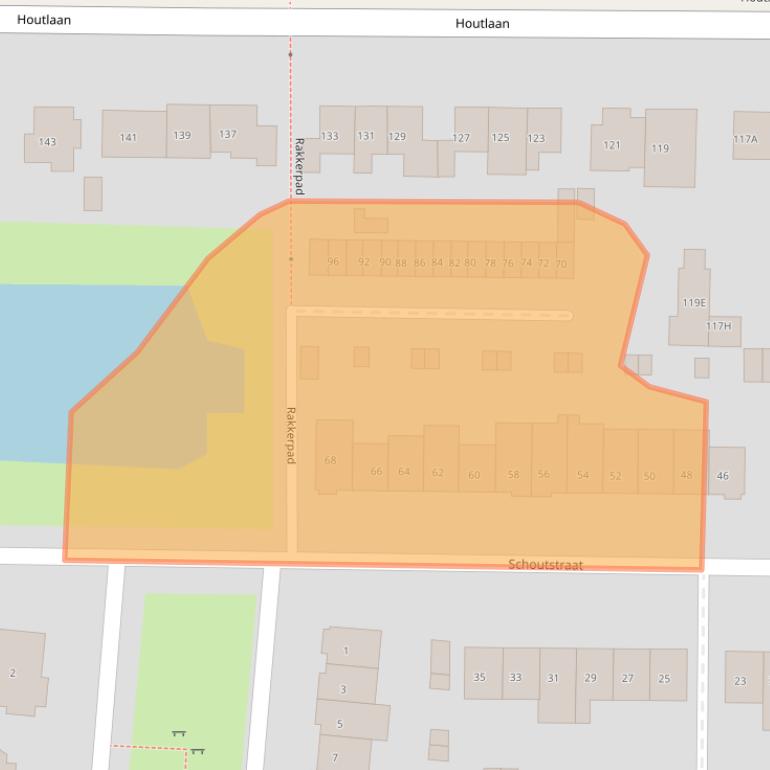The height and width of the screenshot is (770, 770).
Task: Click house number 96 in the highlighted area
Action: pos(333,262)
